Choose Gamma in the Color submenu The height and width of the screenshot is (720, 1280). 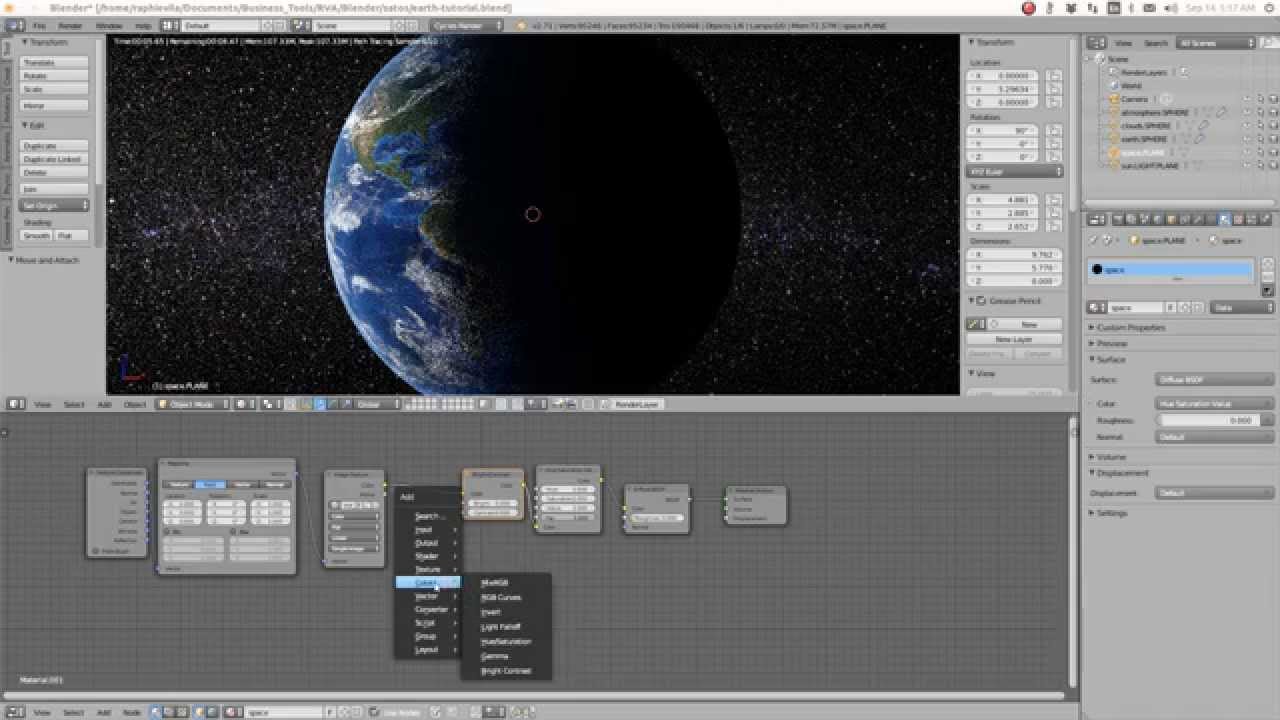(x=495, y=656)
